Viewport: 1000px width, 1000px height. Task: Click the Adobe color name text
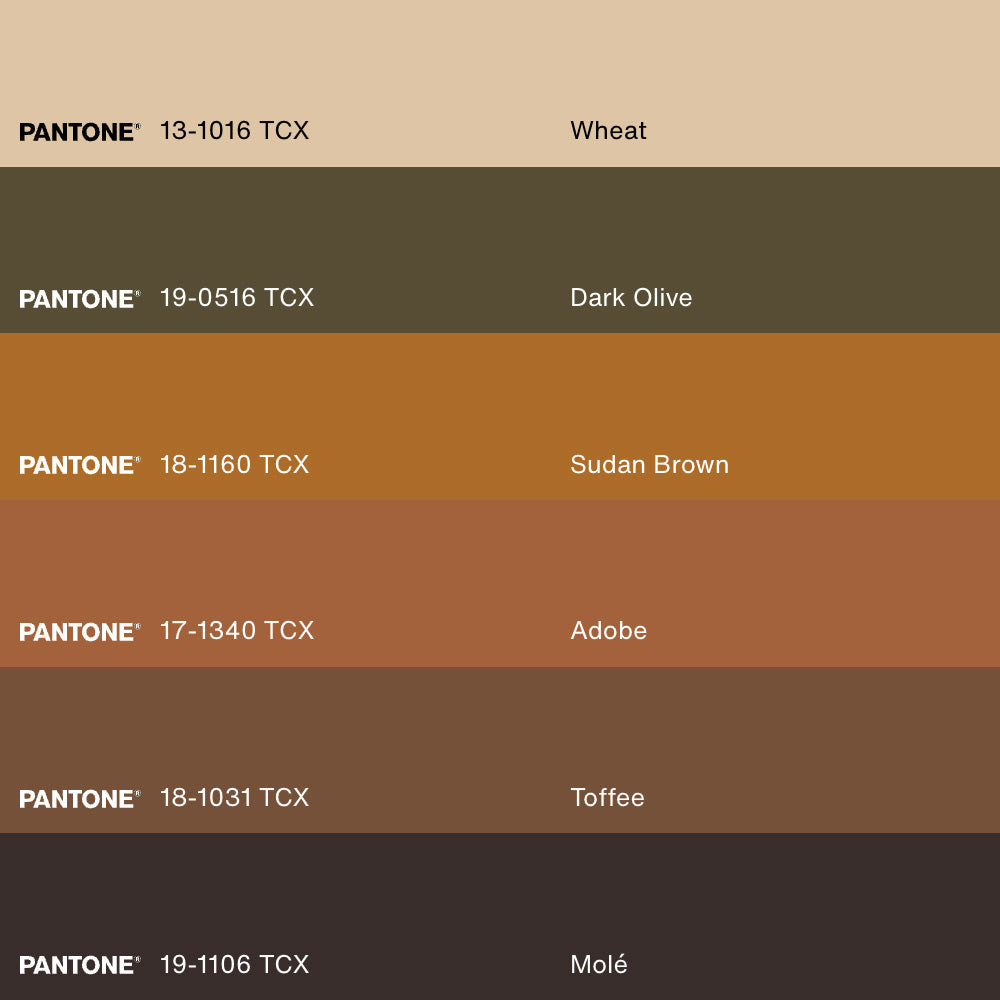(x=608, y=631)
